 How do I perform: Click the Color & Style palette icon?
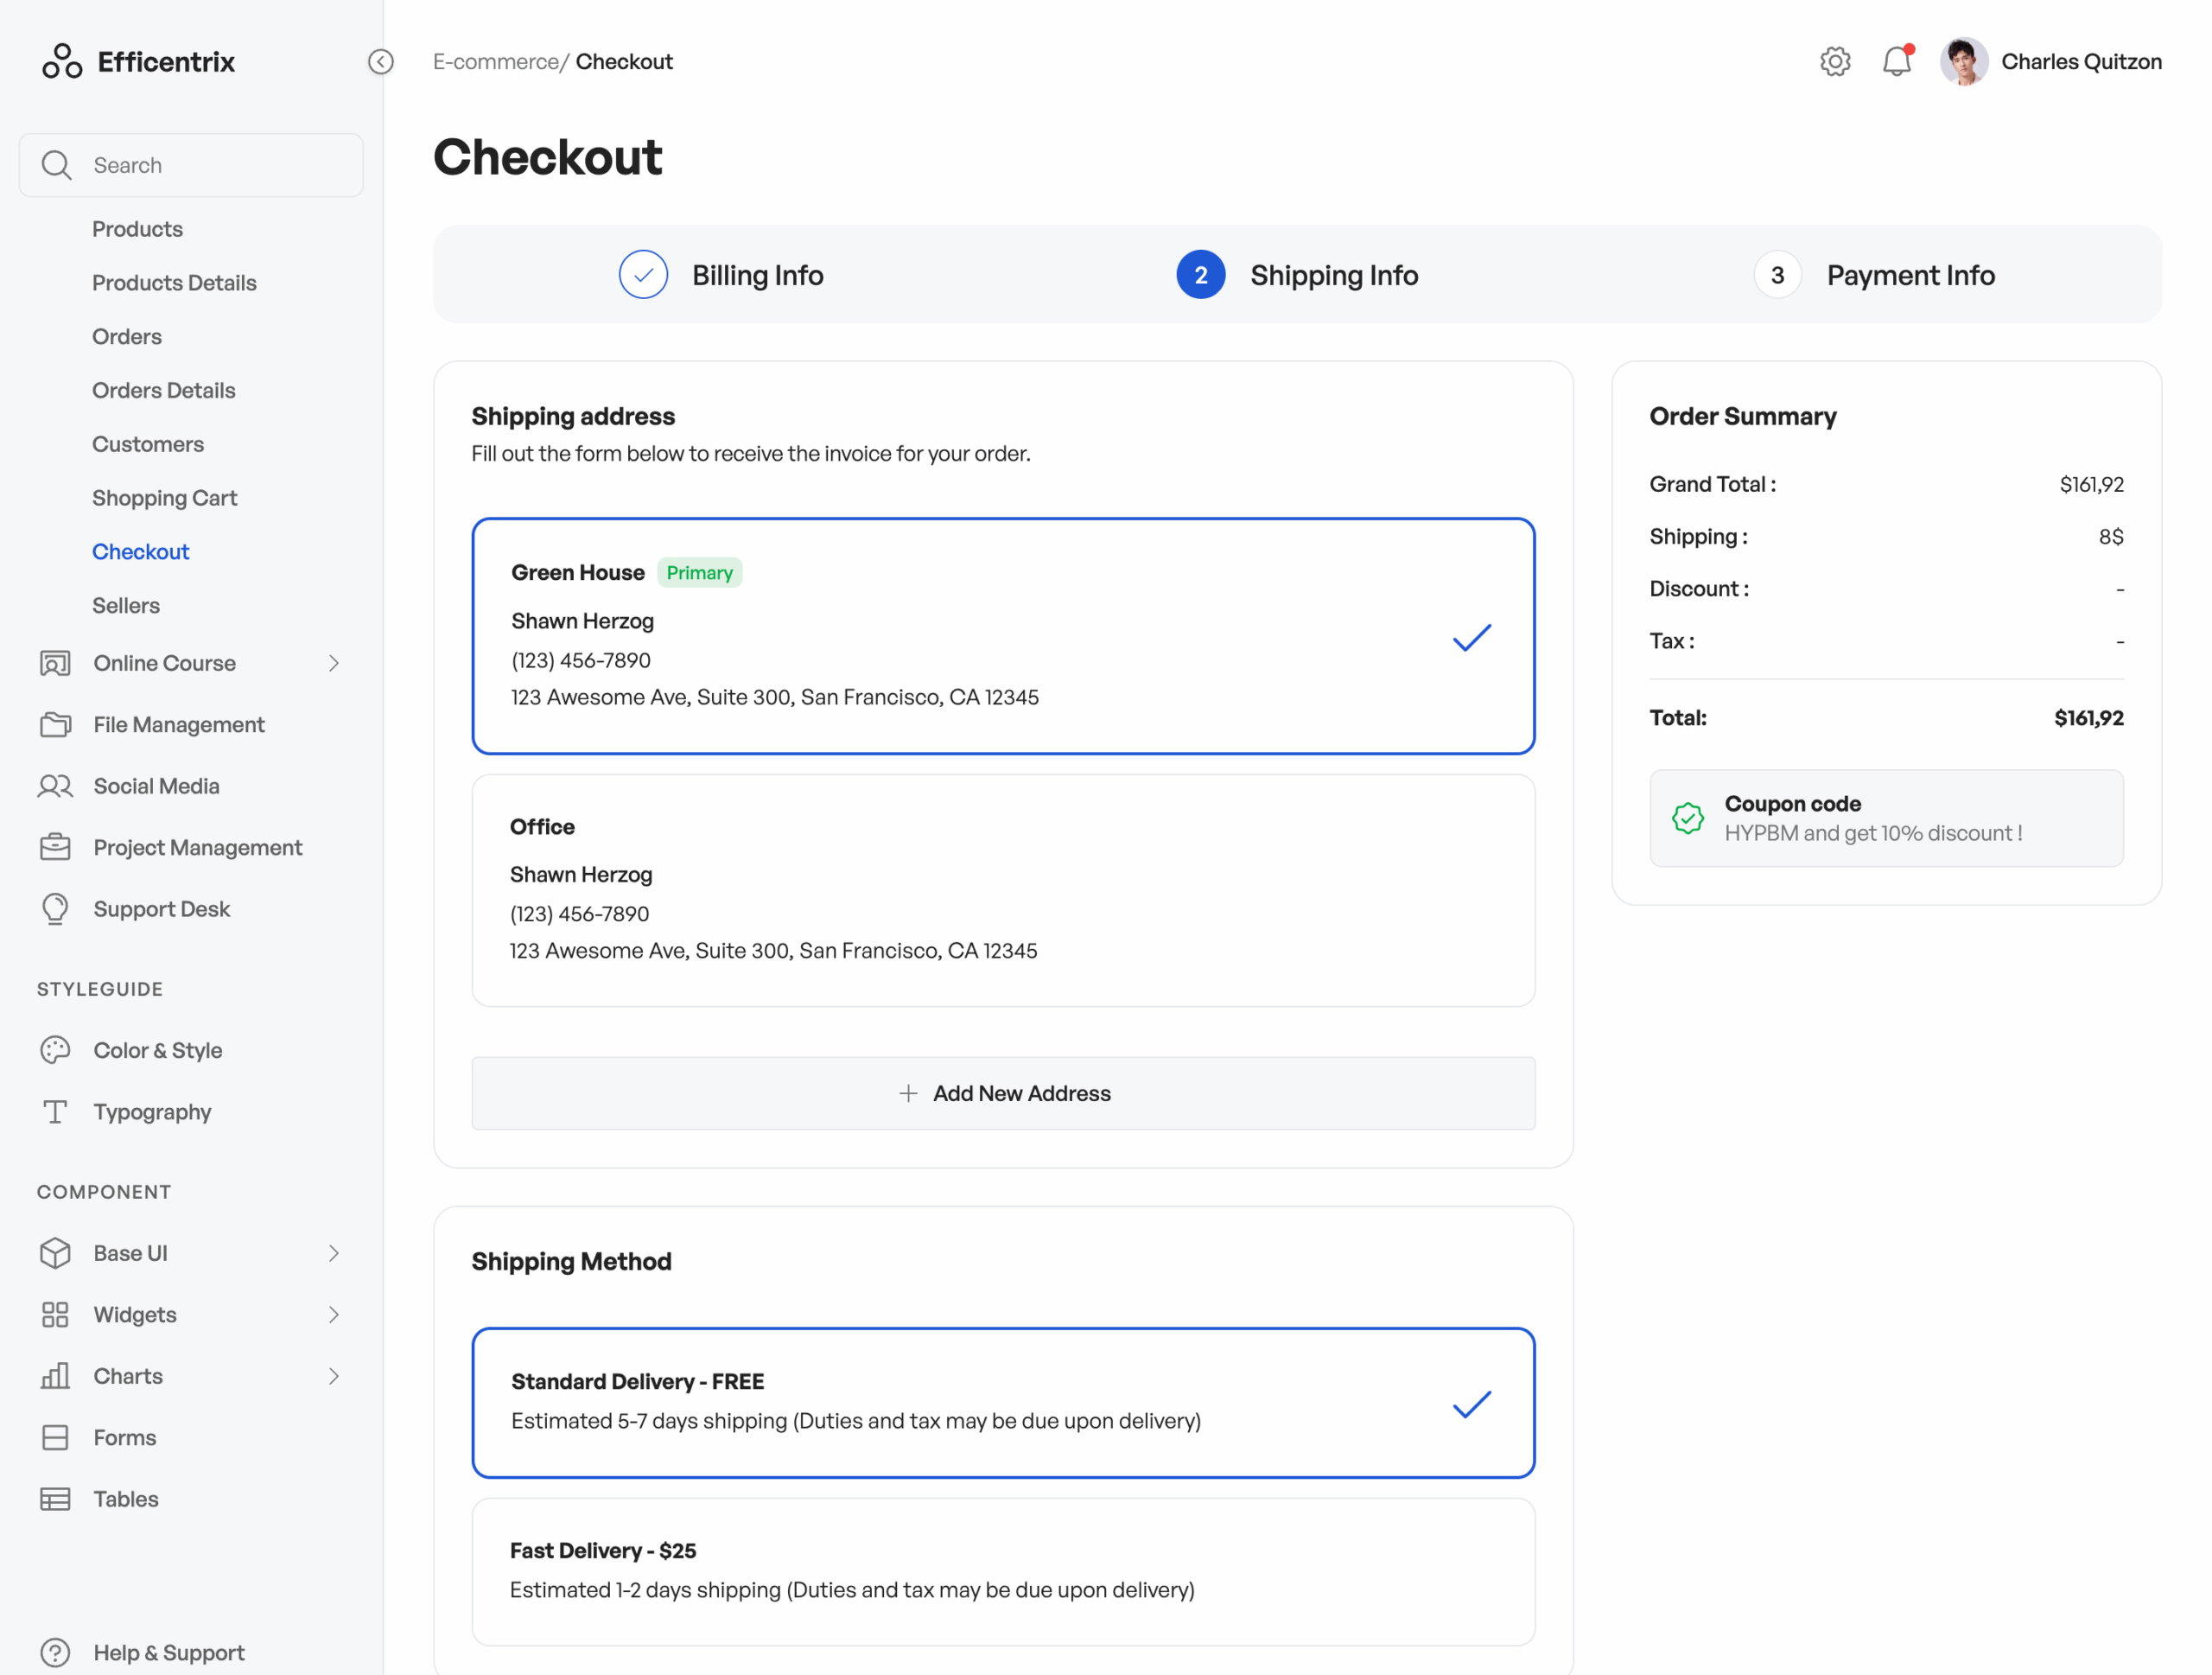[55, 1050]
